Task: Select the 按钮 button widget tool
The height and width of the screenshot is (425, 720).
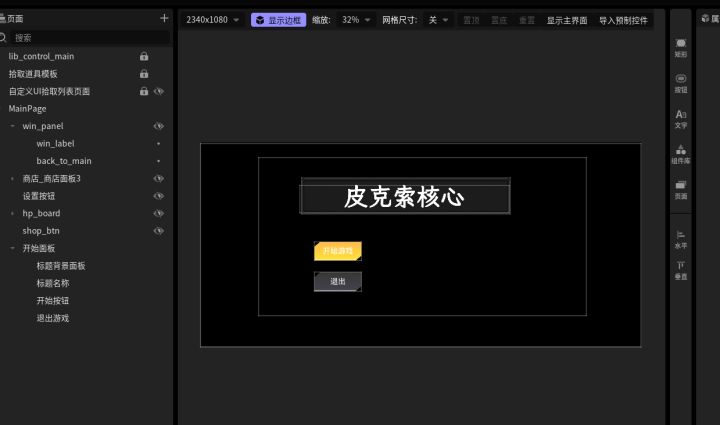Action: (x=681, y=82)
